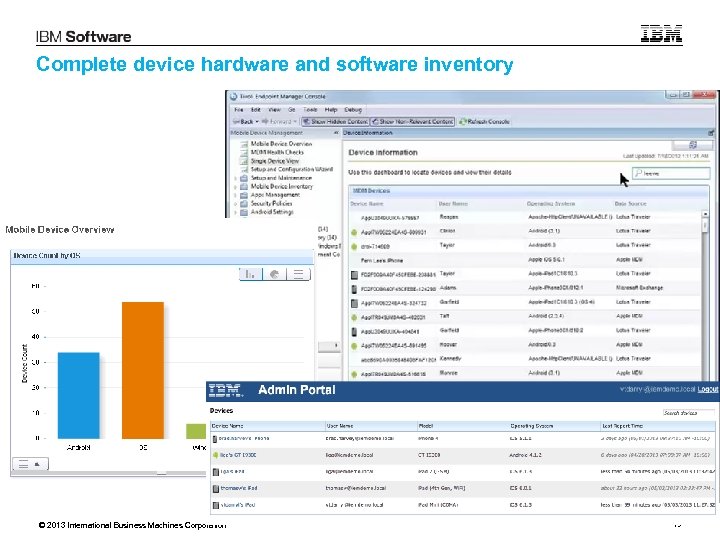The height and width of the screenshot is (540, 720).
Task: Click tablet icon on first Taylor iPad row
Action: point(354,275)
